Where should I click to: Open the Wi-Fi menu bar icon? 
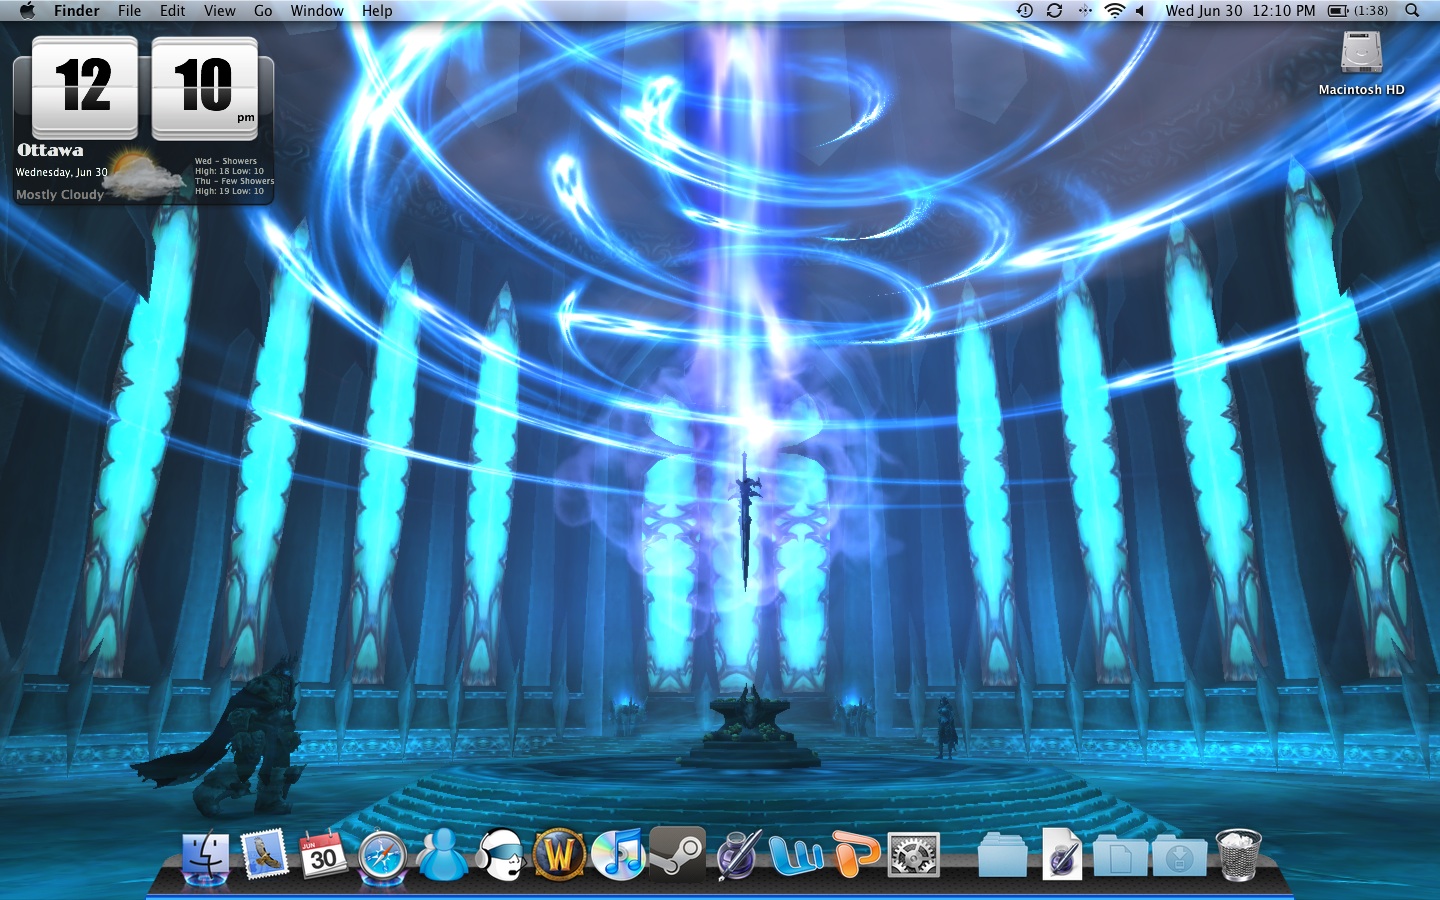(1114, 10)
